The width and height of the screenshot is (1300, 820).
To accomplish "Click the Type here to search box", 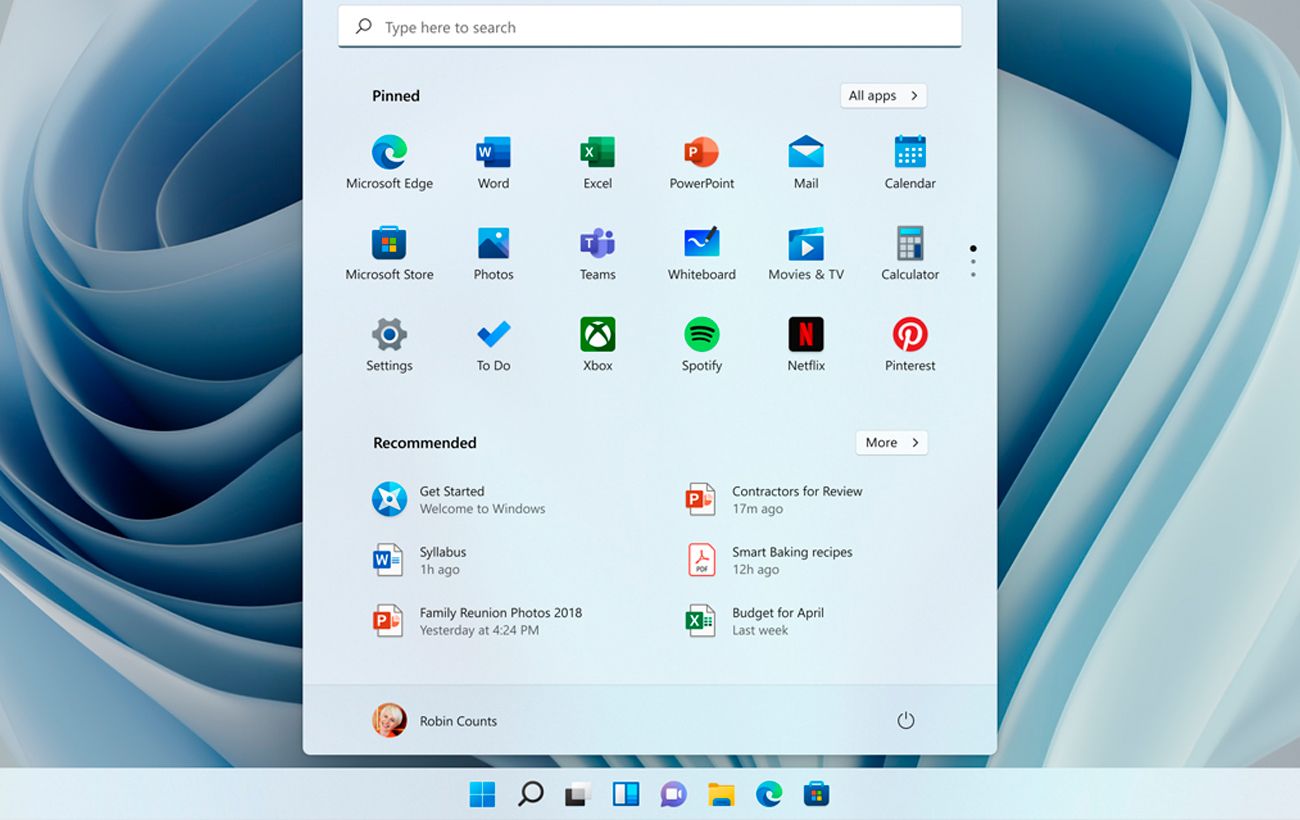I will tap(650, 28).
